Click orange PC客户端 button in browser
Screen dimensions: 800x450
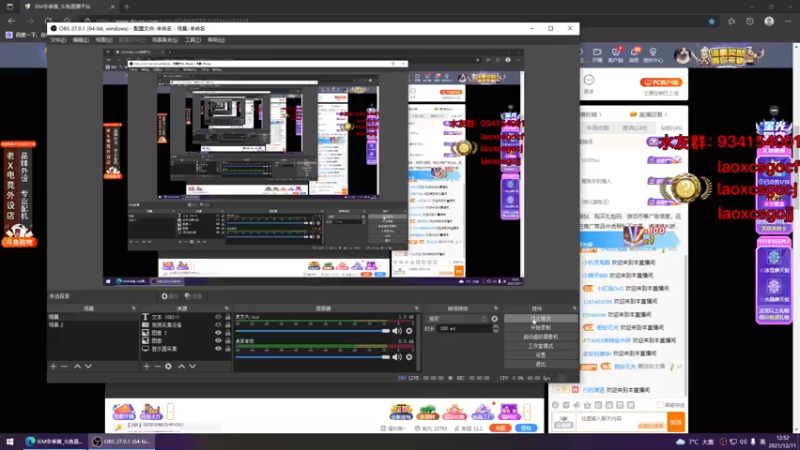[661, 82]
